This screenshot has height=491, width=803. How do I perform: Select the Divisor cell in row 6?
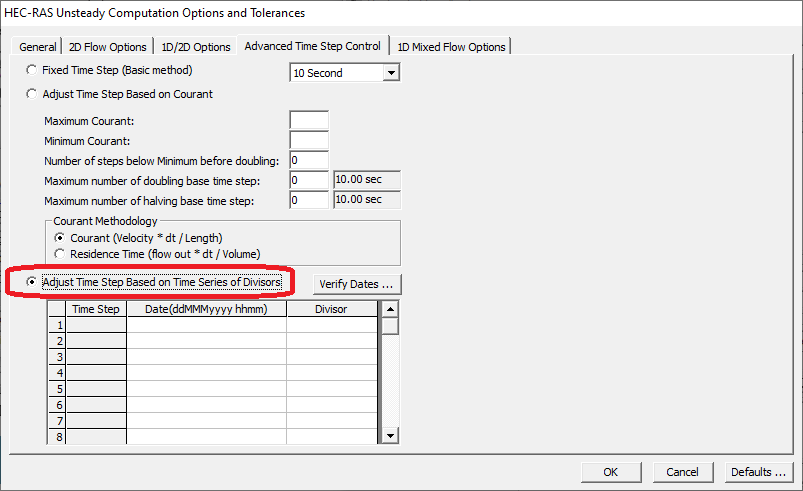click(x=332, y=404)
